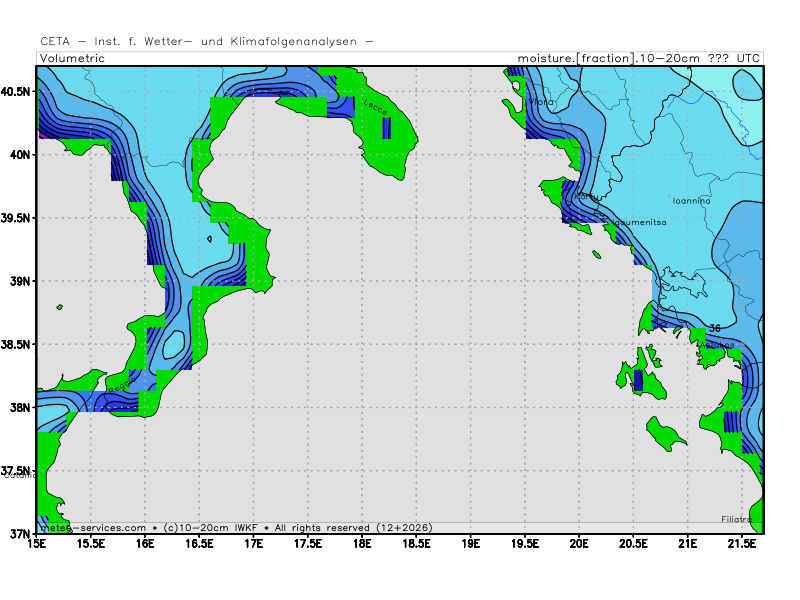Viewport: 800px width, 600px height.
Task: Click the Filiatra label near bottom right
Action: tap(738, 519)
